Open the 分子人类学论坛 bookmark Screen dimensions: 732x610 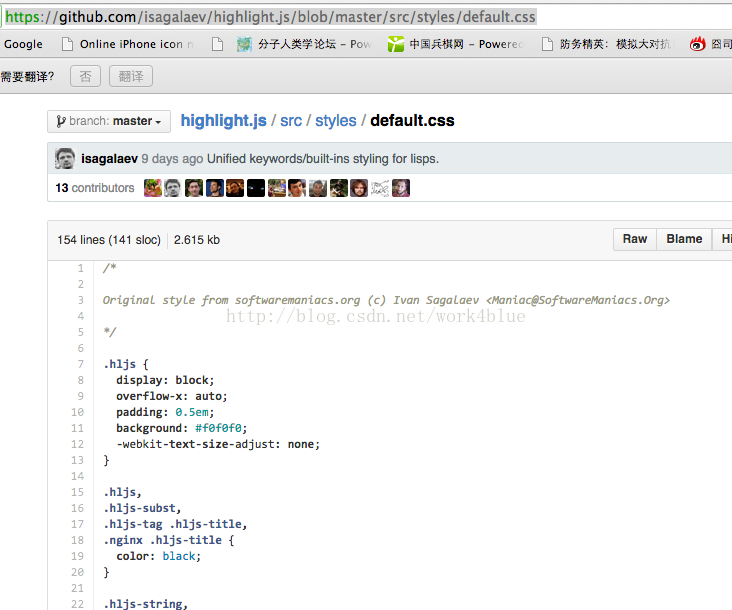(x=304, y=44)
